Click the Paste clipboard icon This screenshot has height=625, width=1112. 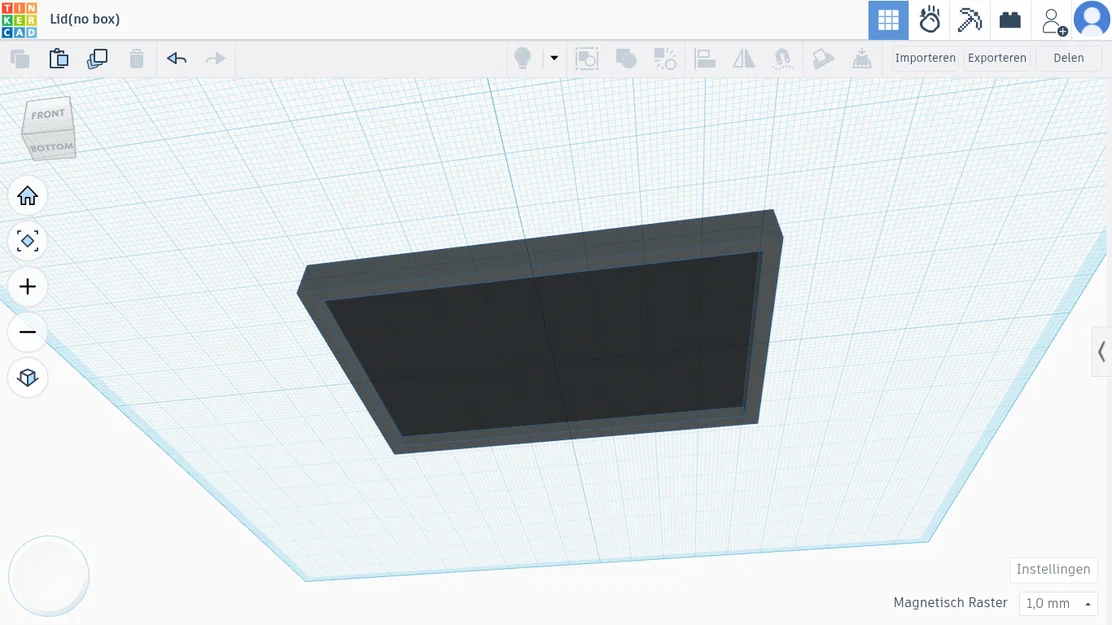pyautogui.click(x=59, y=59)
